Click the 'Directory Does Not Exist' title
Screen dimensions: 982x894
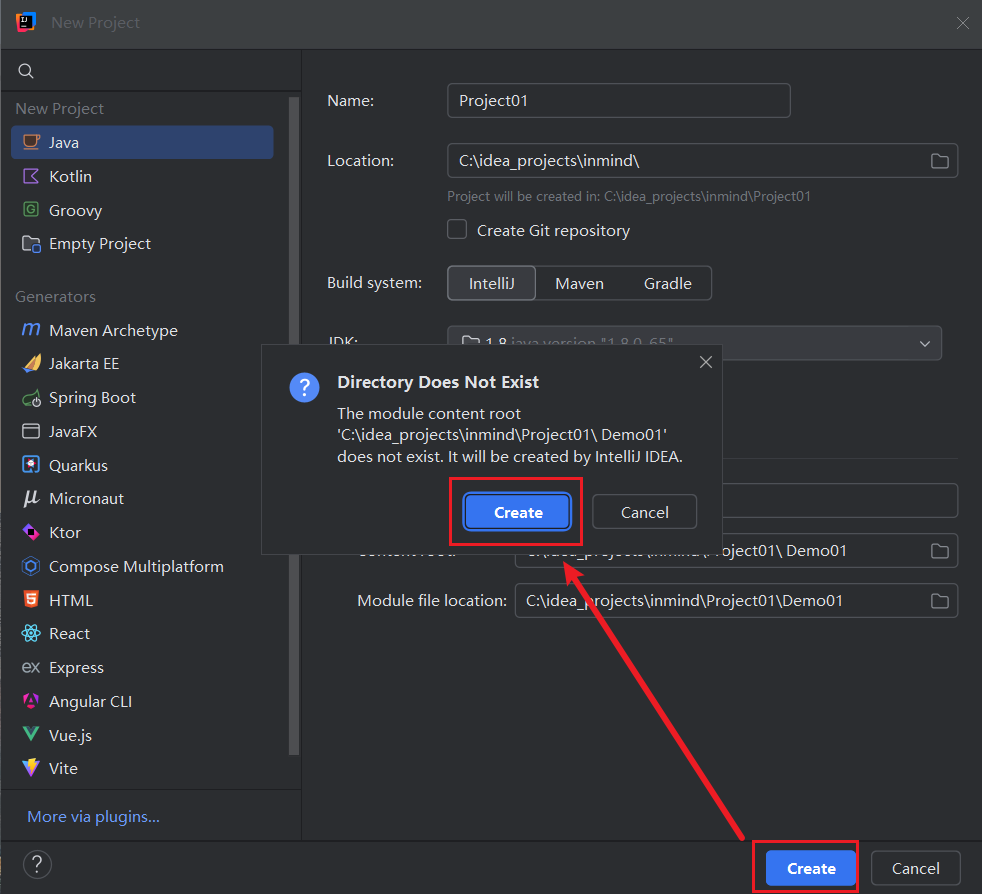tap(438, 382)
